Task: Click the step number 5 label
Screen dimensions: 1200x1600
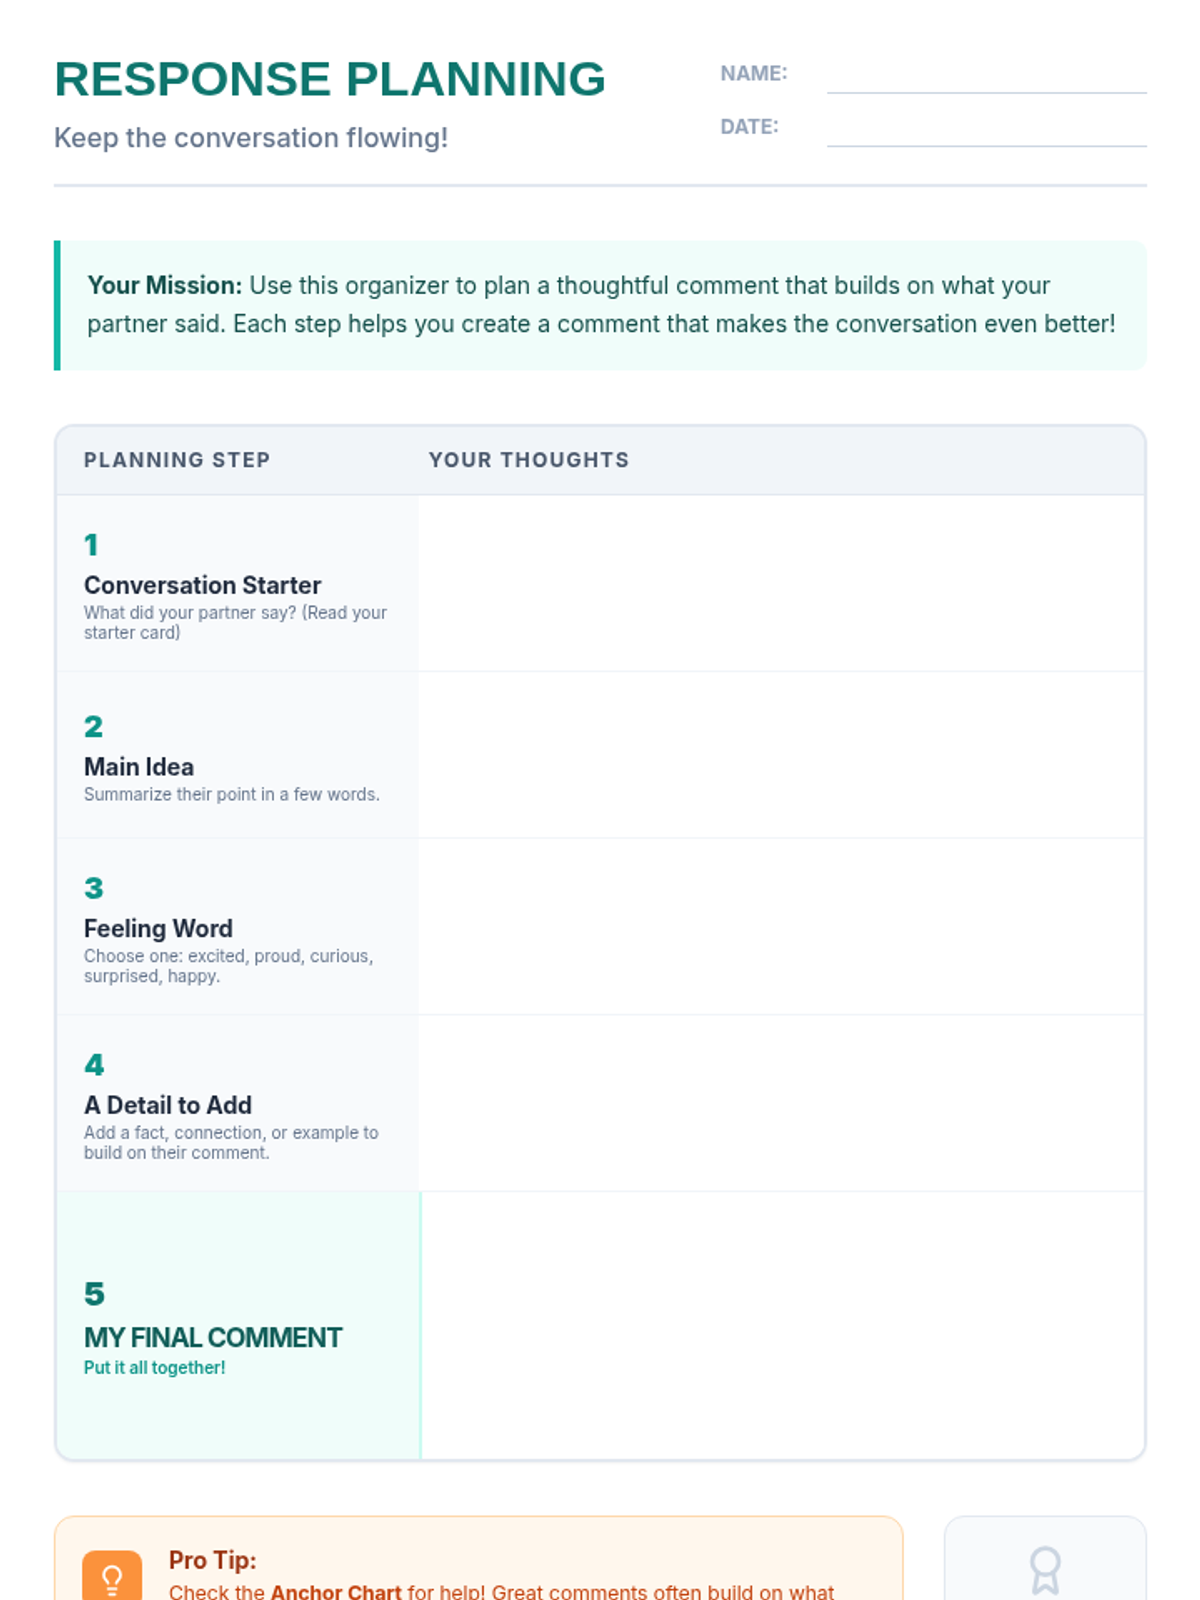Action: pyautogui.click(x=94, y=1294)
